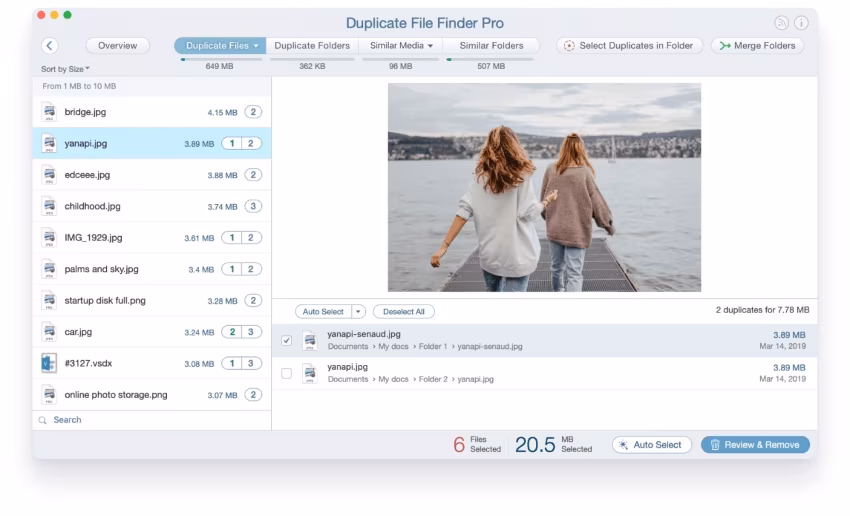Click Deselect All button
850x516 pixels.
[404, 312]
